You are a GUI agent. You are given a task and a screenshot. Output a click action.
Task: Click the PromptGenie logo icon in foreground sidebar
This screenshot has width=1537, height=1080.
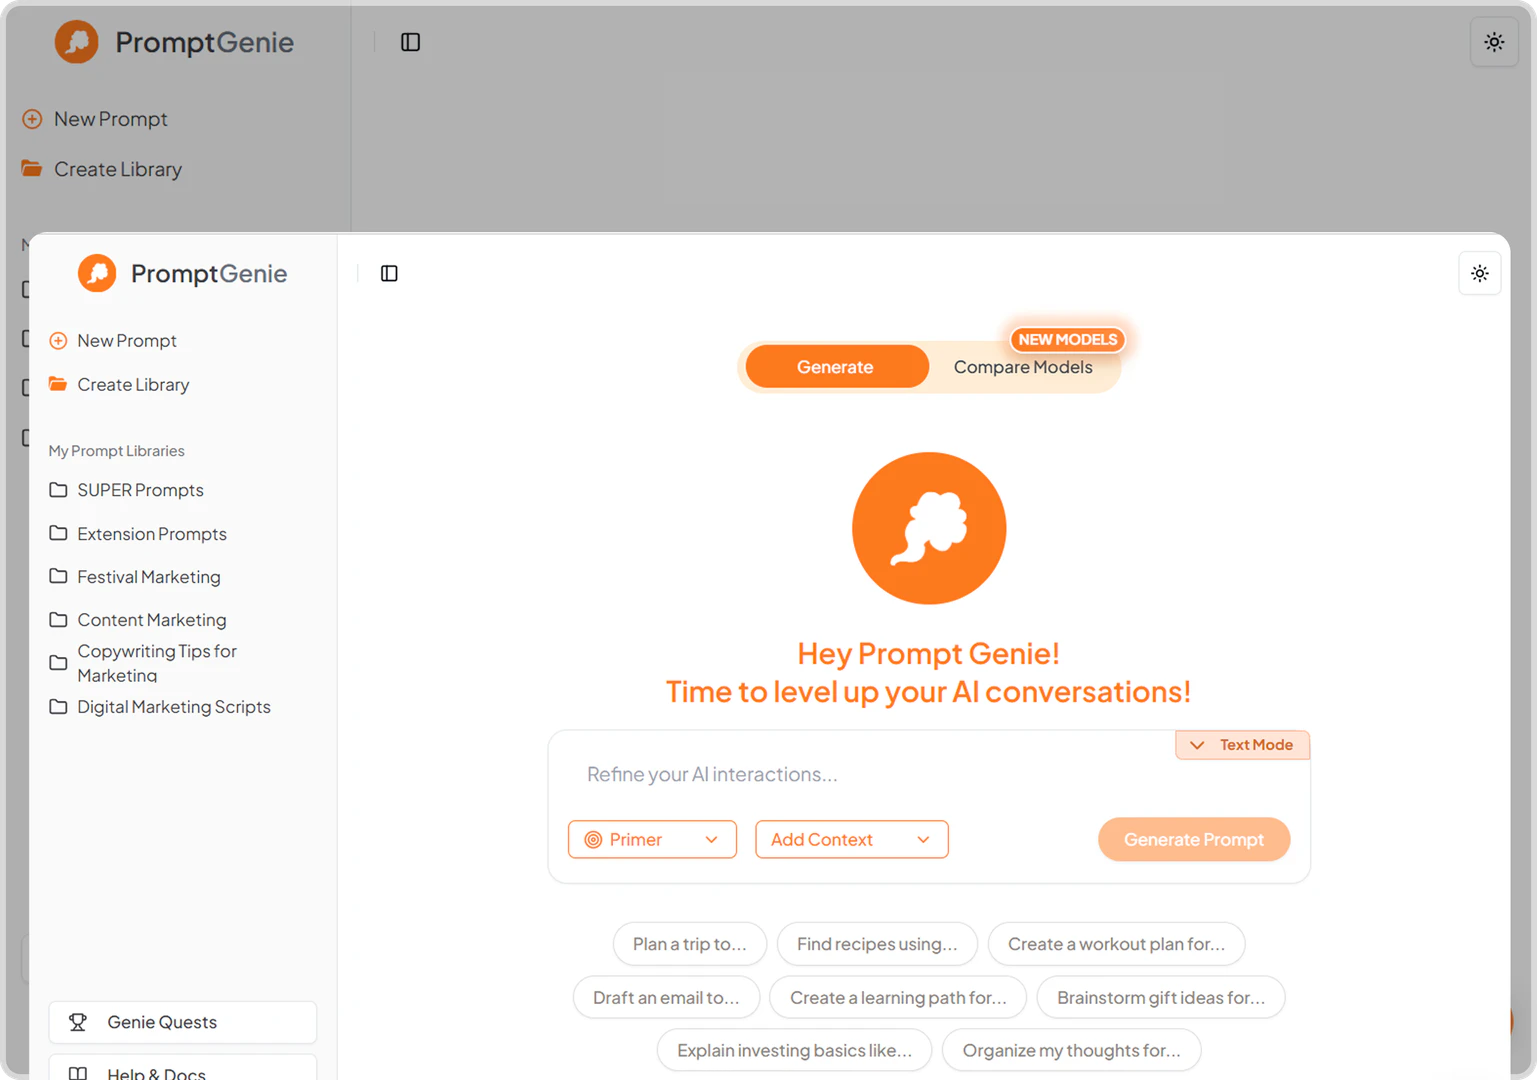coord(97,273)
